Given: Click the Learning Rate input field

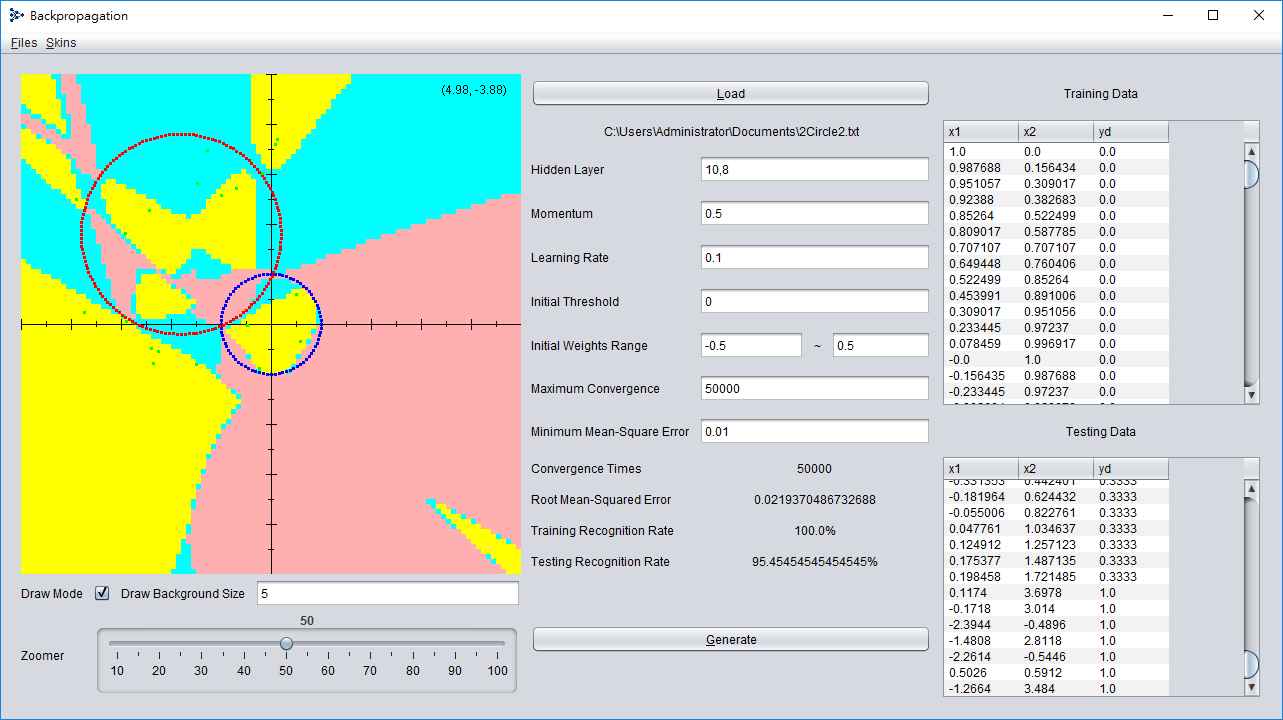Looking at the screenshot, I should coord(815,258).
